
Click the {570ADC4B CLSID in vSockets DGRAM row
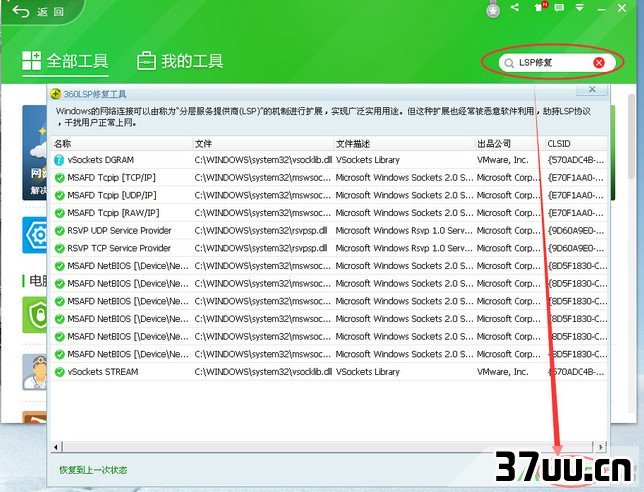[576, 160]
